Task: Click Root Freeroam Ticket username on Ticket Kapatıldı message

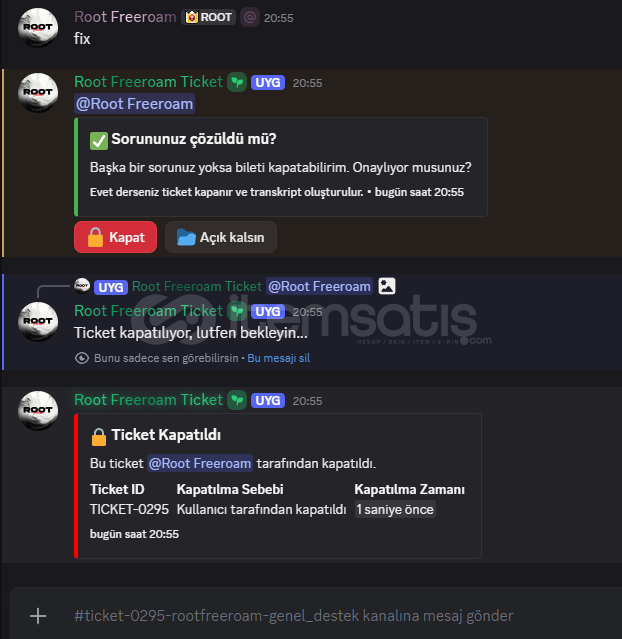Action: pyautogui.click(x=148, y=400)
